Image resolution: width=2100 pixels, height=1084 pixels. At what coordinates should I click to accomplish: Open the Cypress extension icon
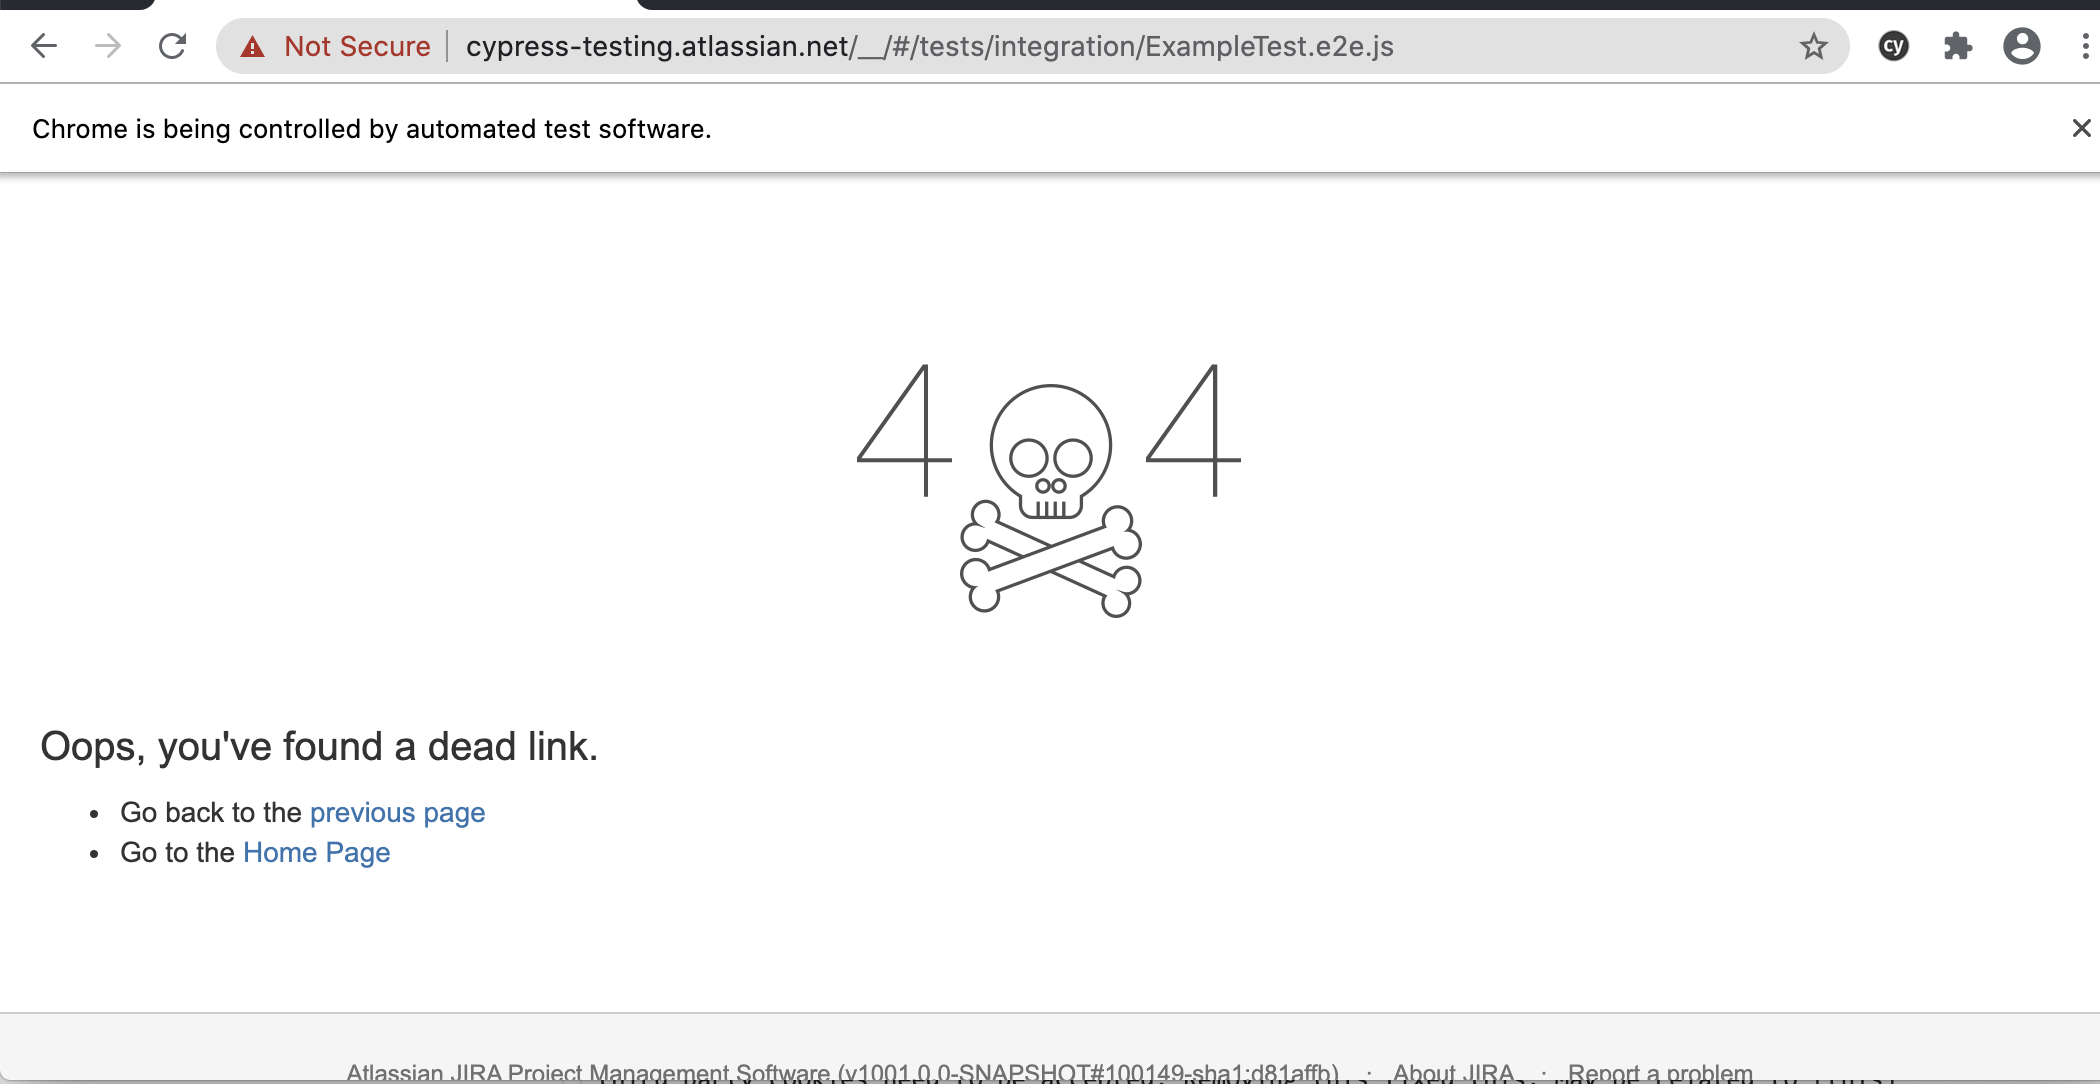click(x=1894, y=46)
